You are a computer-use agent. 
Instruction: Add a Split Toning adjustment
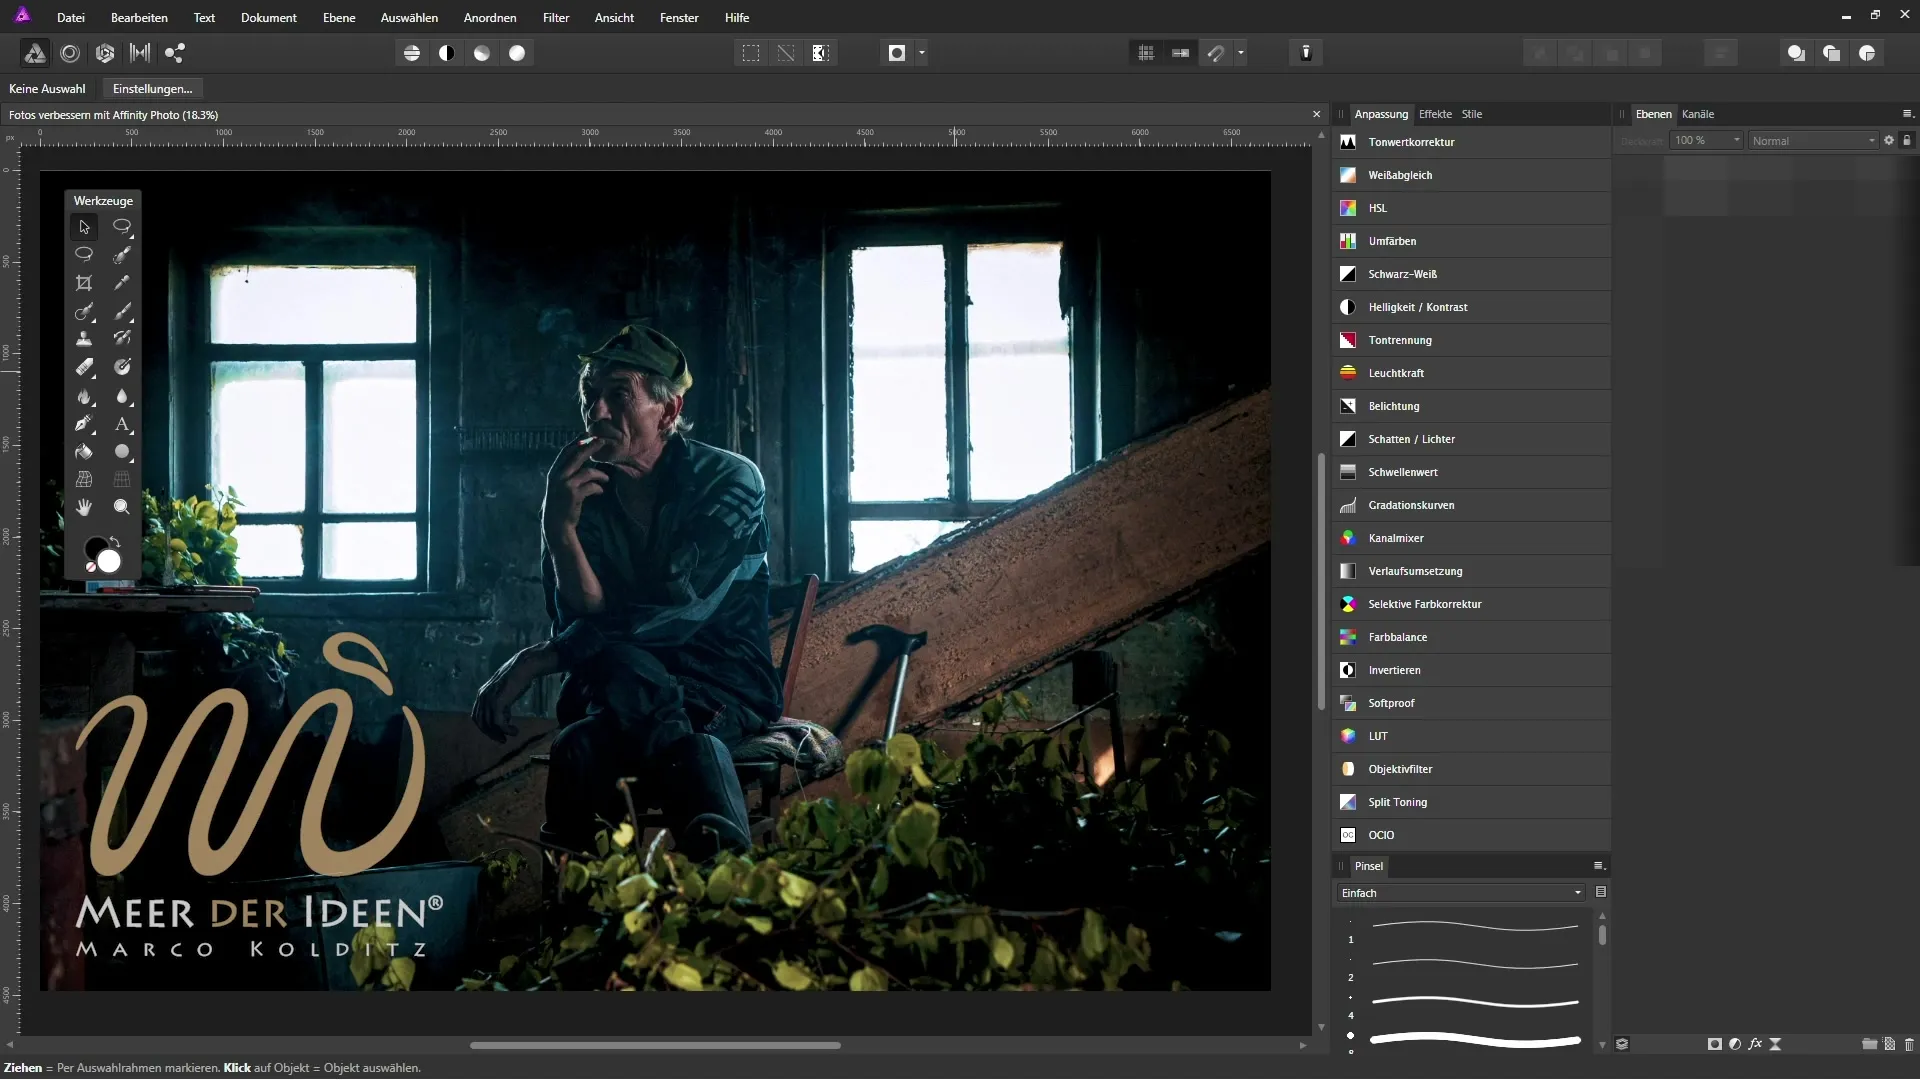point(1471,802)
